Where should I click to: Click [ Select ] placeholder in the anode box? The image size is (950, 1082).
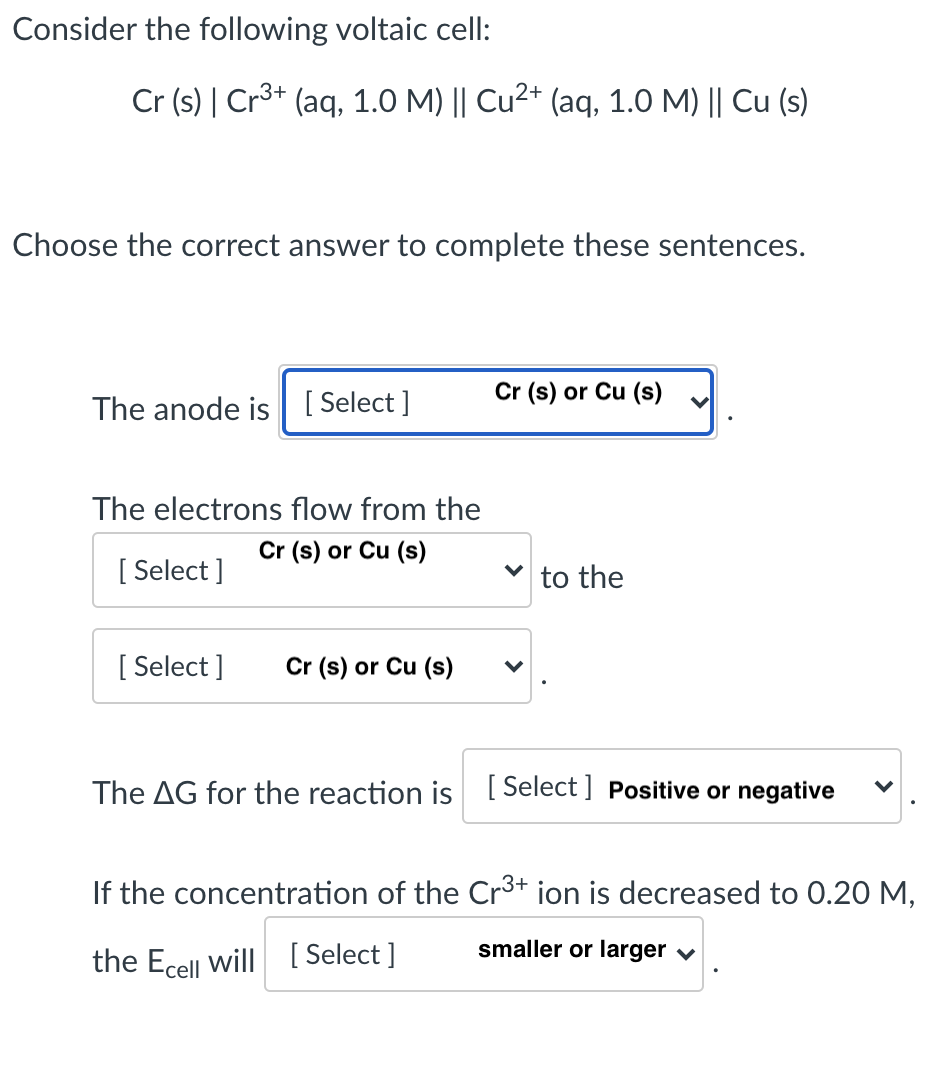[354, 402]
